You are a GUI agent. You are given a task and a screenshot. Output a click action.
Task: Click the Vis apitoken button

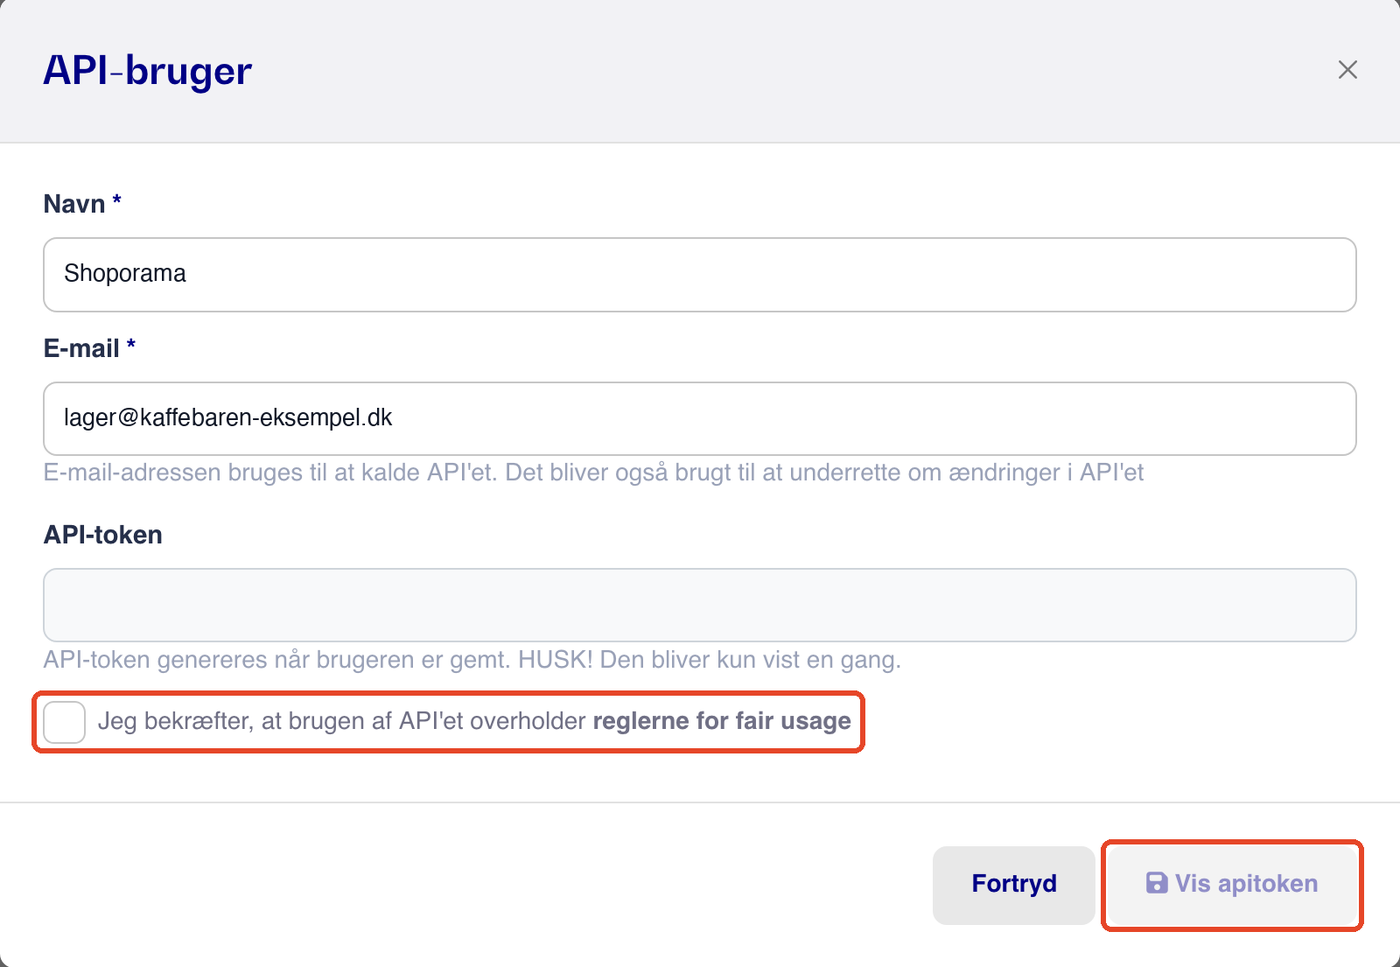(x=1232, y=885)
